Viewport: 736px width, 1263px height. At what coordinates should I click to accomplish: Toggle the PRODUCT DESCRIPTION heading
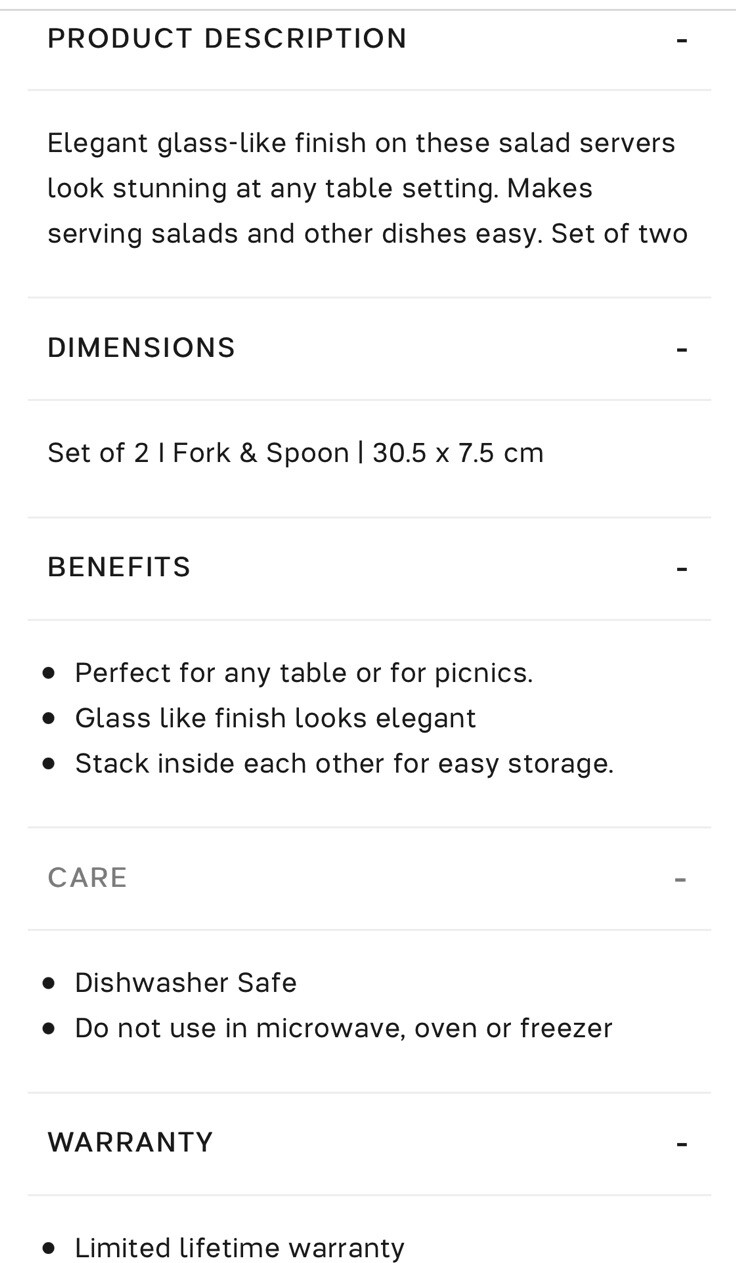click(227, 38)
